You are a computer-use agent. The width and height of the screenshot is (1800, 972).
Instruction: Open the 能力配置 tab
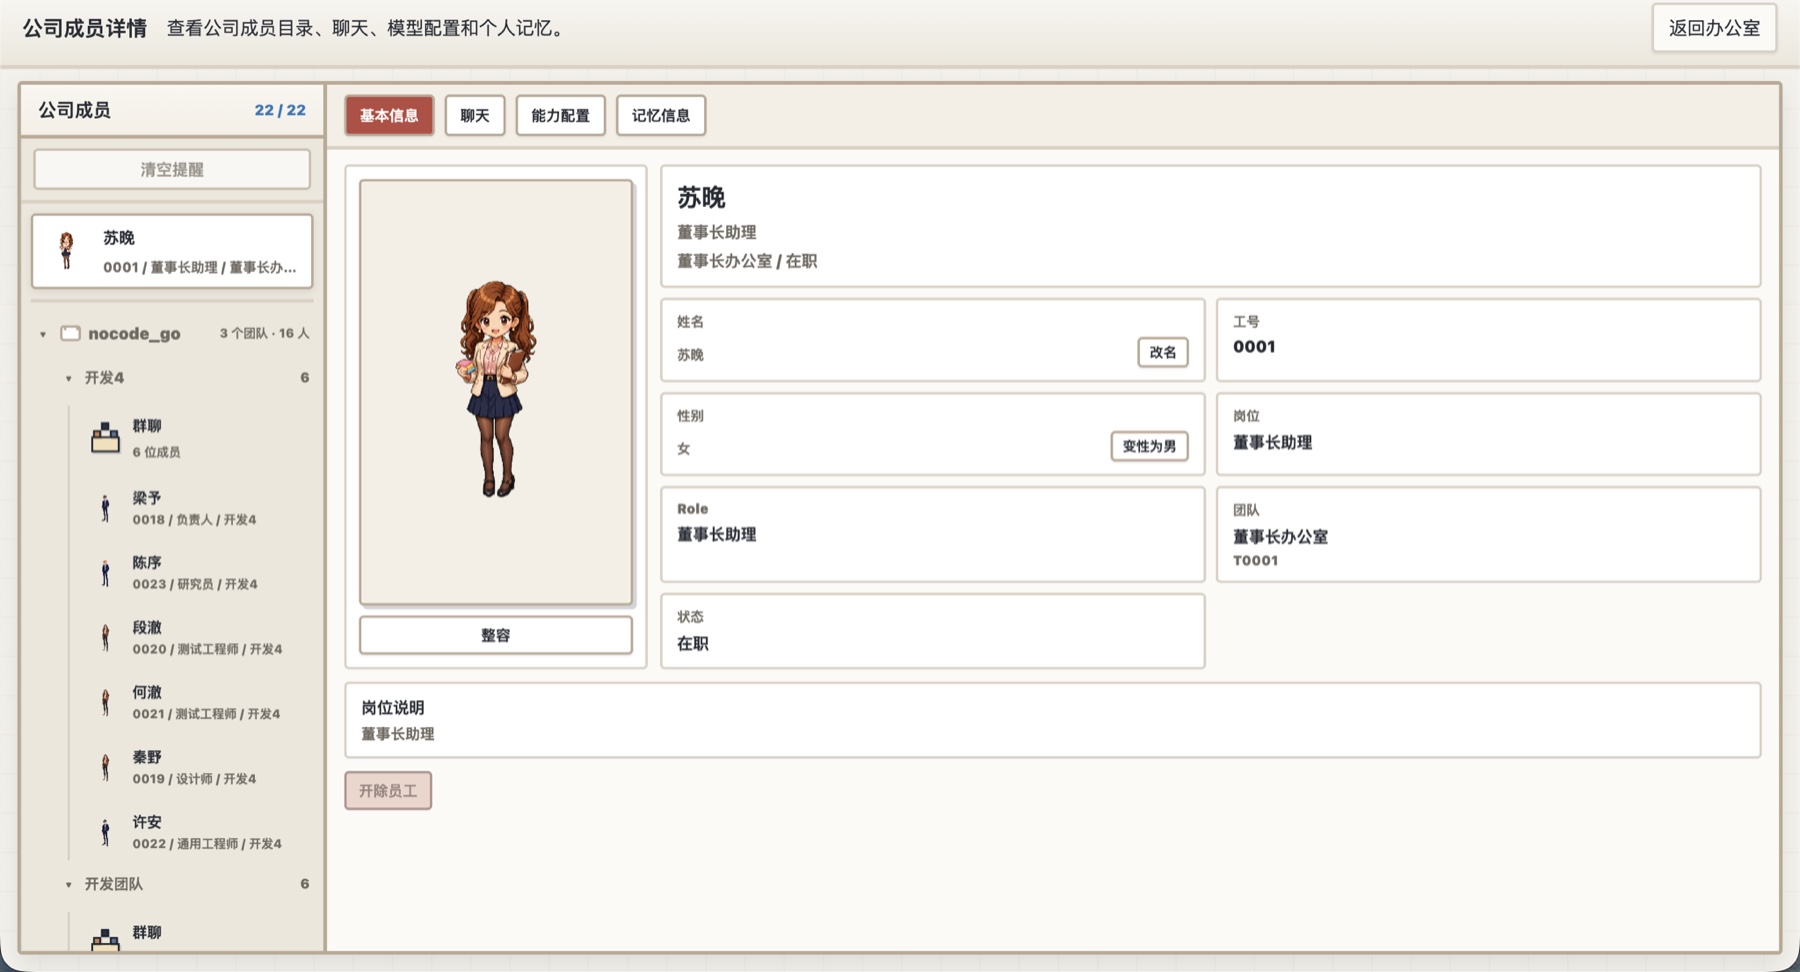(560, 115)
